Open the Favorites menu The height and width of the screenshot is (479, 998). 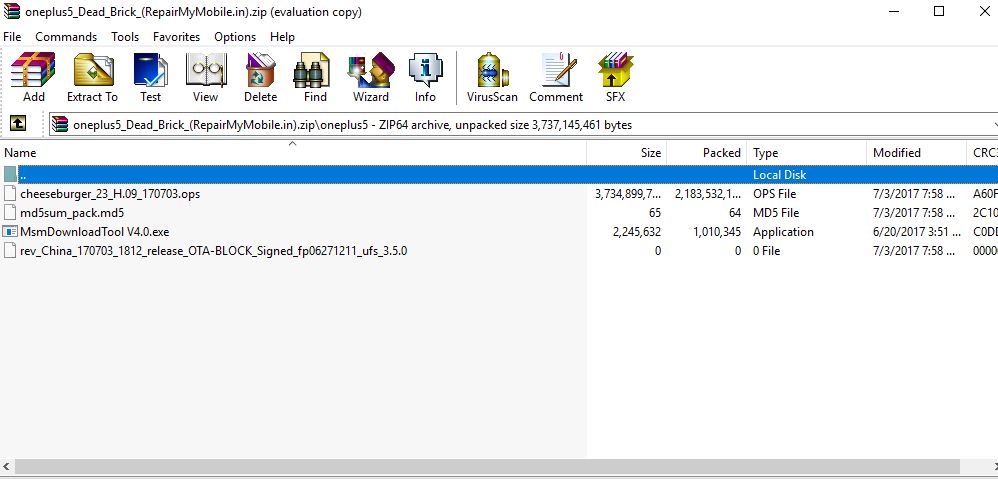(176, 37)
